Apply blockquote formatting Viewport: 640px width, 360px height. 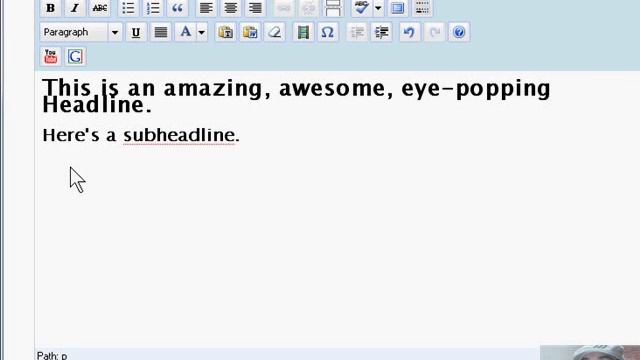[178, 8]
